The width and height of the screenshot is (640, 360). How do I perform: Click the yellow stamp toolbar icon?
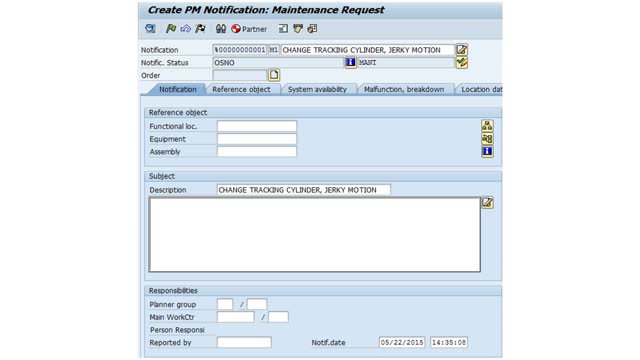(298, 29)
